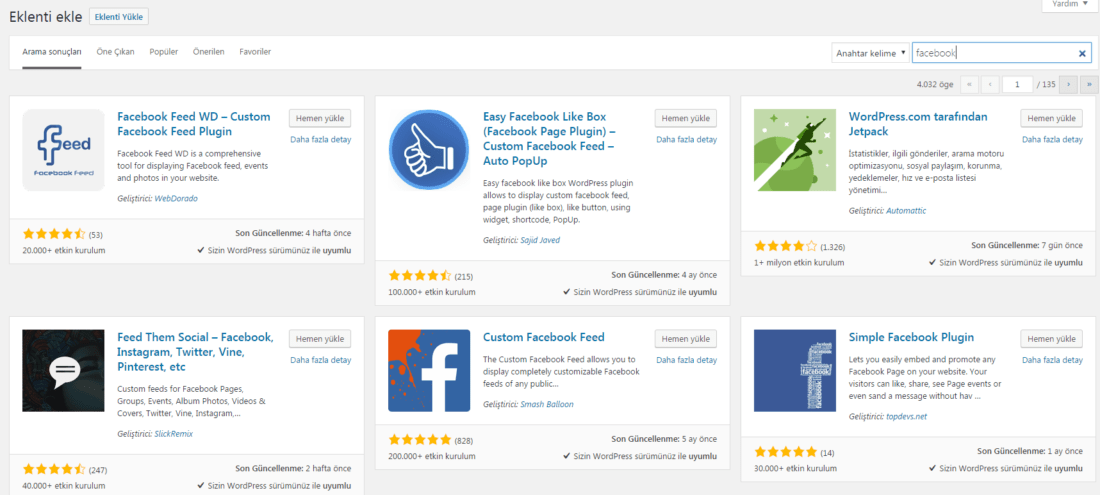This screenshot has height=495, width=1100.
Task: Switch to Öne Çıkan tab
Action: point(115,52)
